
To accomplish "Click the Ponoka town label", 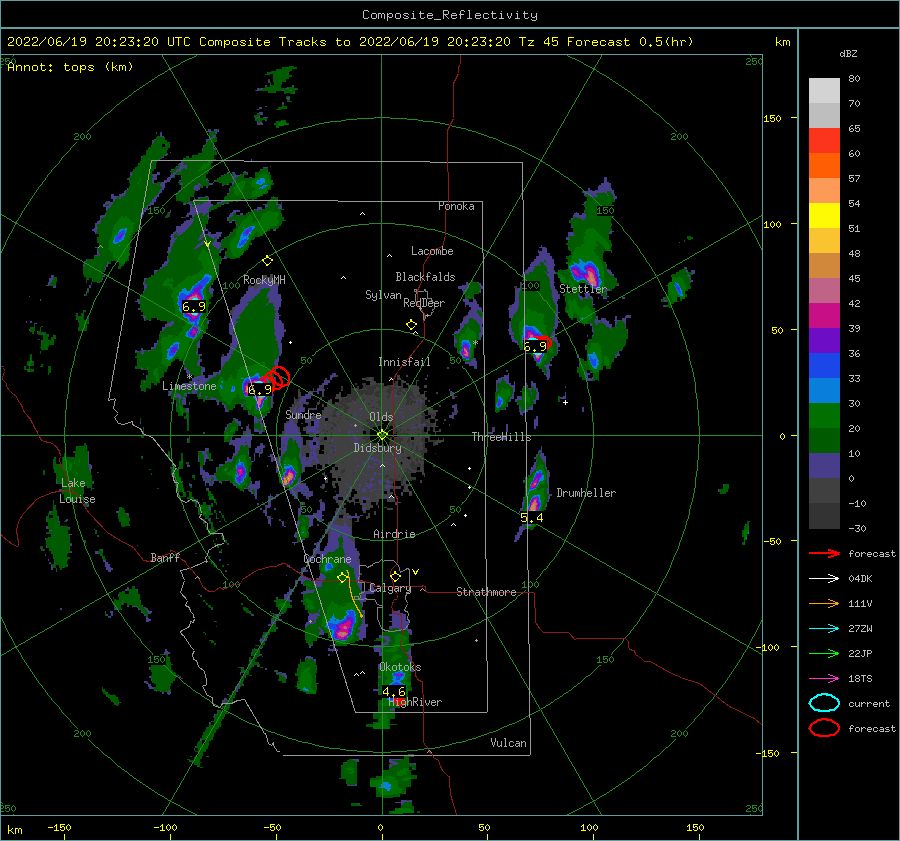I will (456, 206).
